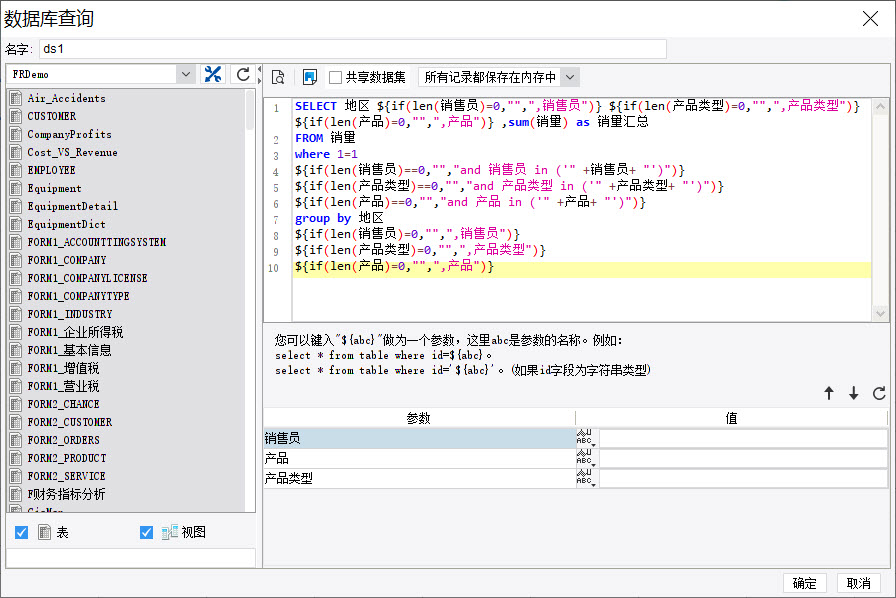Toggle the 共享数据集 checkbox
Image resolution: width=896 pixels, height=598 pixels.
336,77
